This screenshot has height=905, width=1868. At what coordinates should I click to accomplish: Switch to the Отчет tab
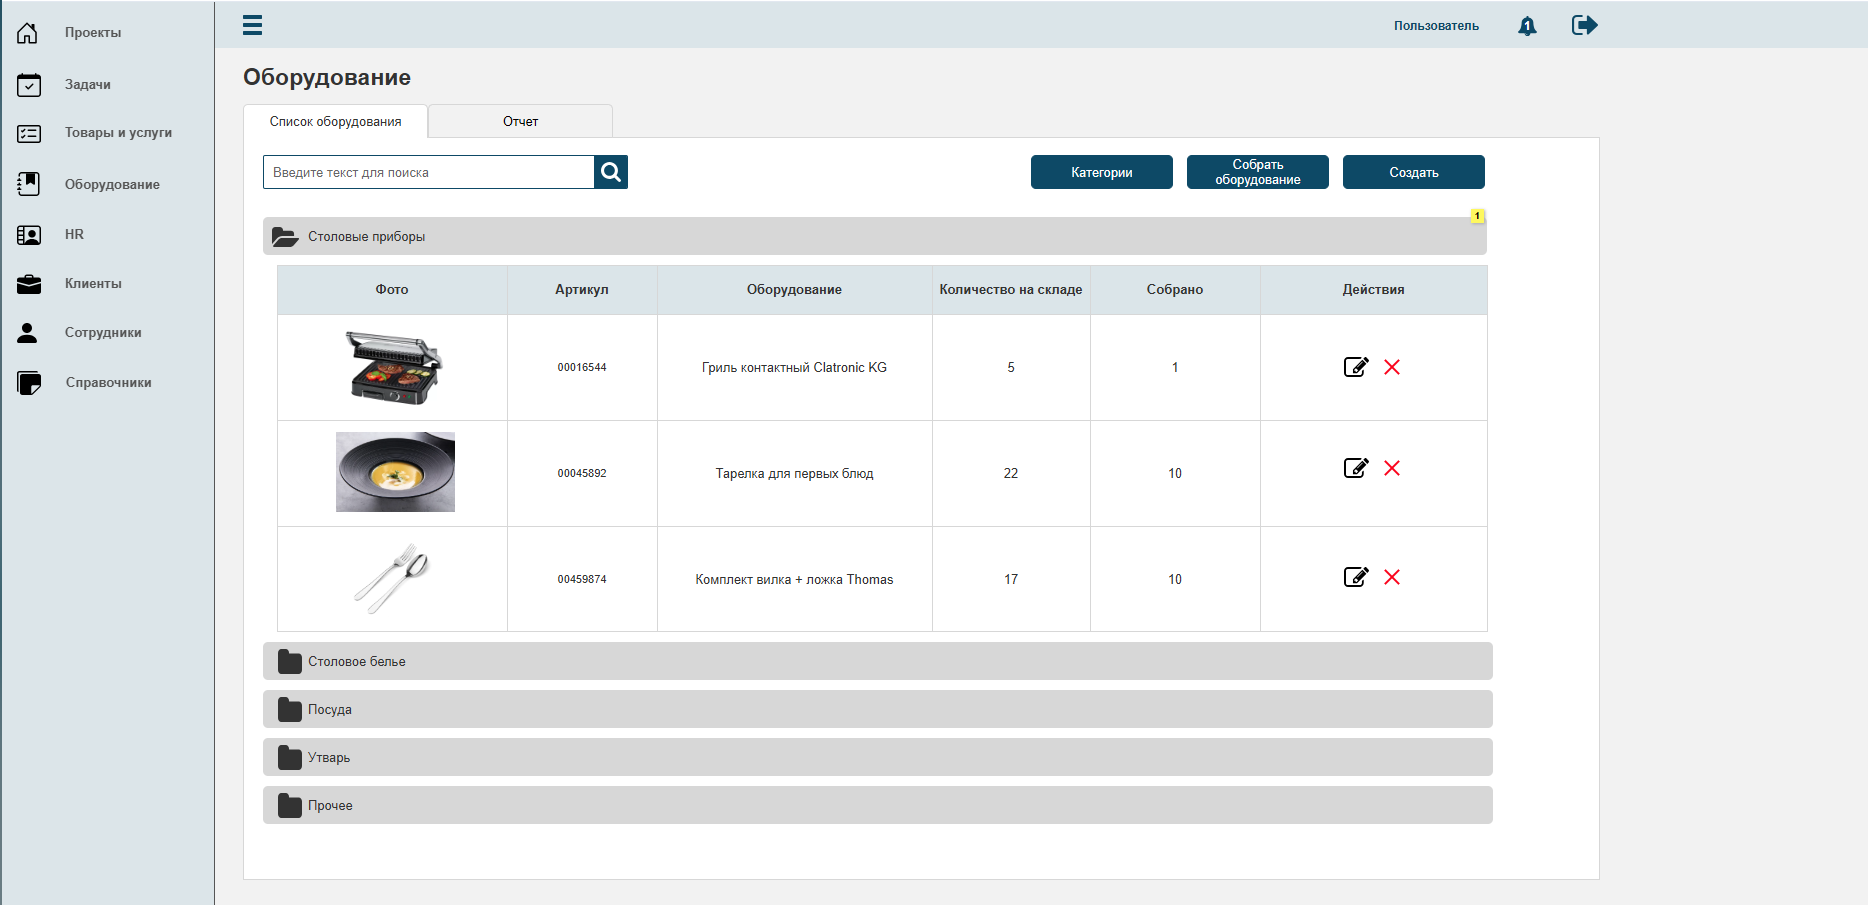point(520,121)
